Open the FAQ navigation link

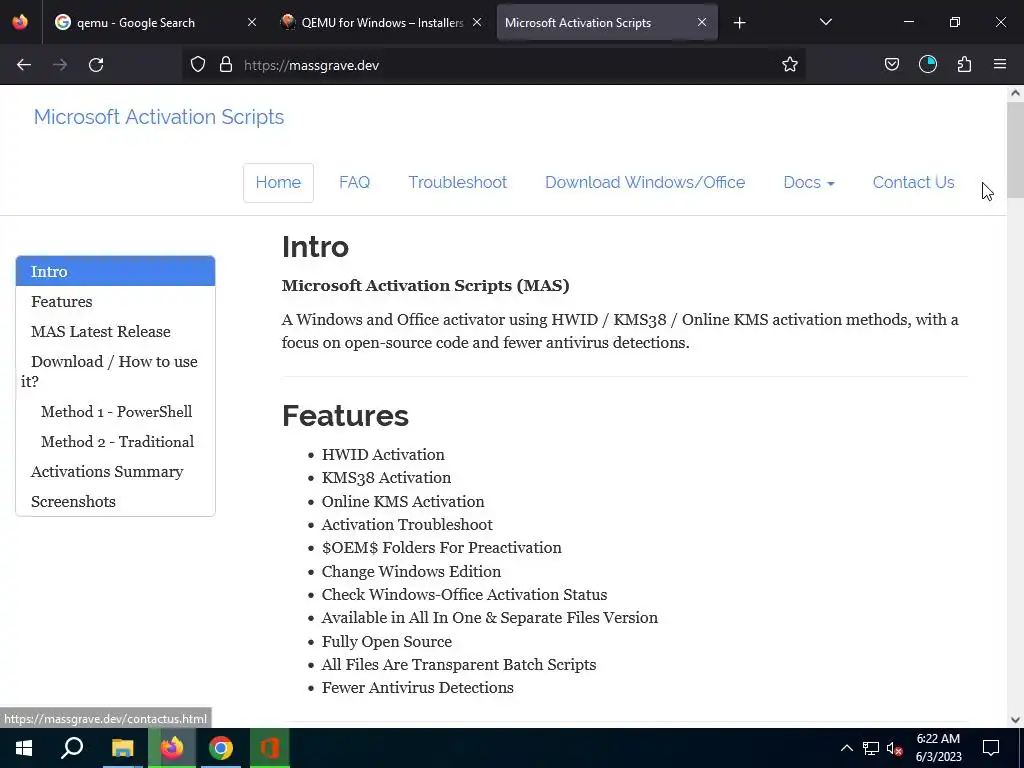[x=355, y=182]
